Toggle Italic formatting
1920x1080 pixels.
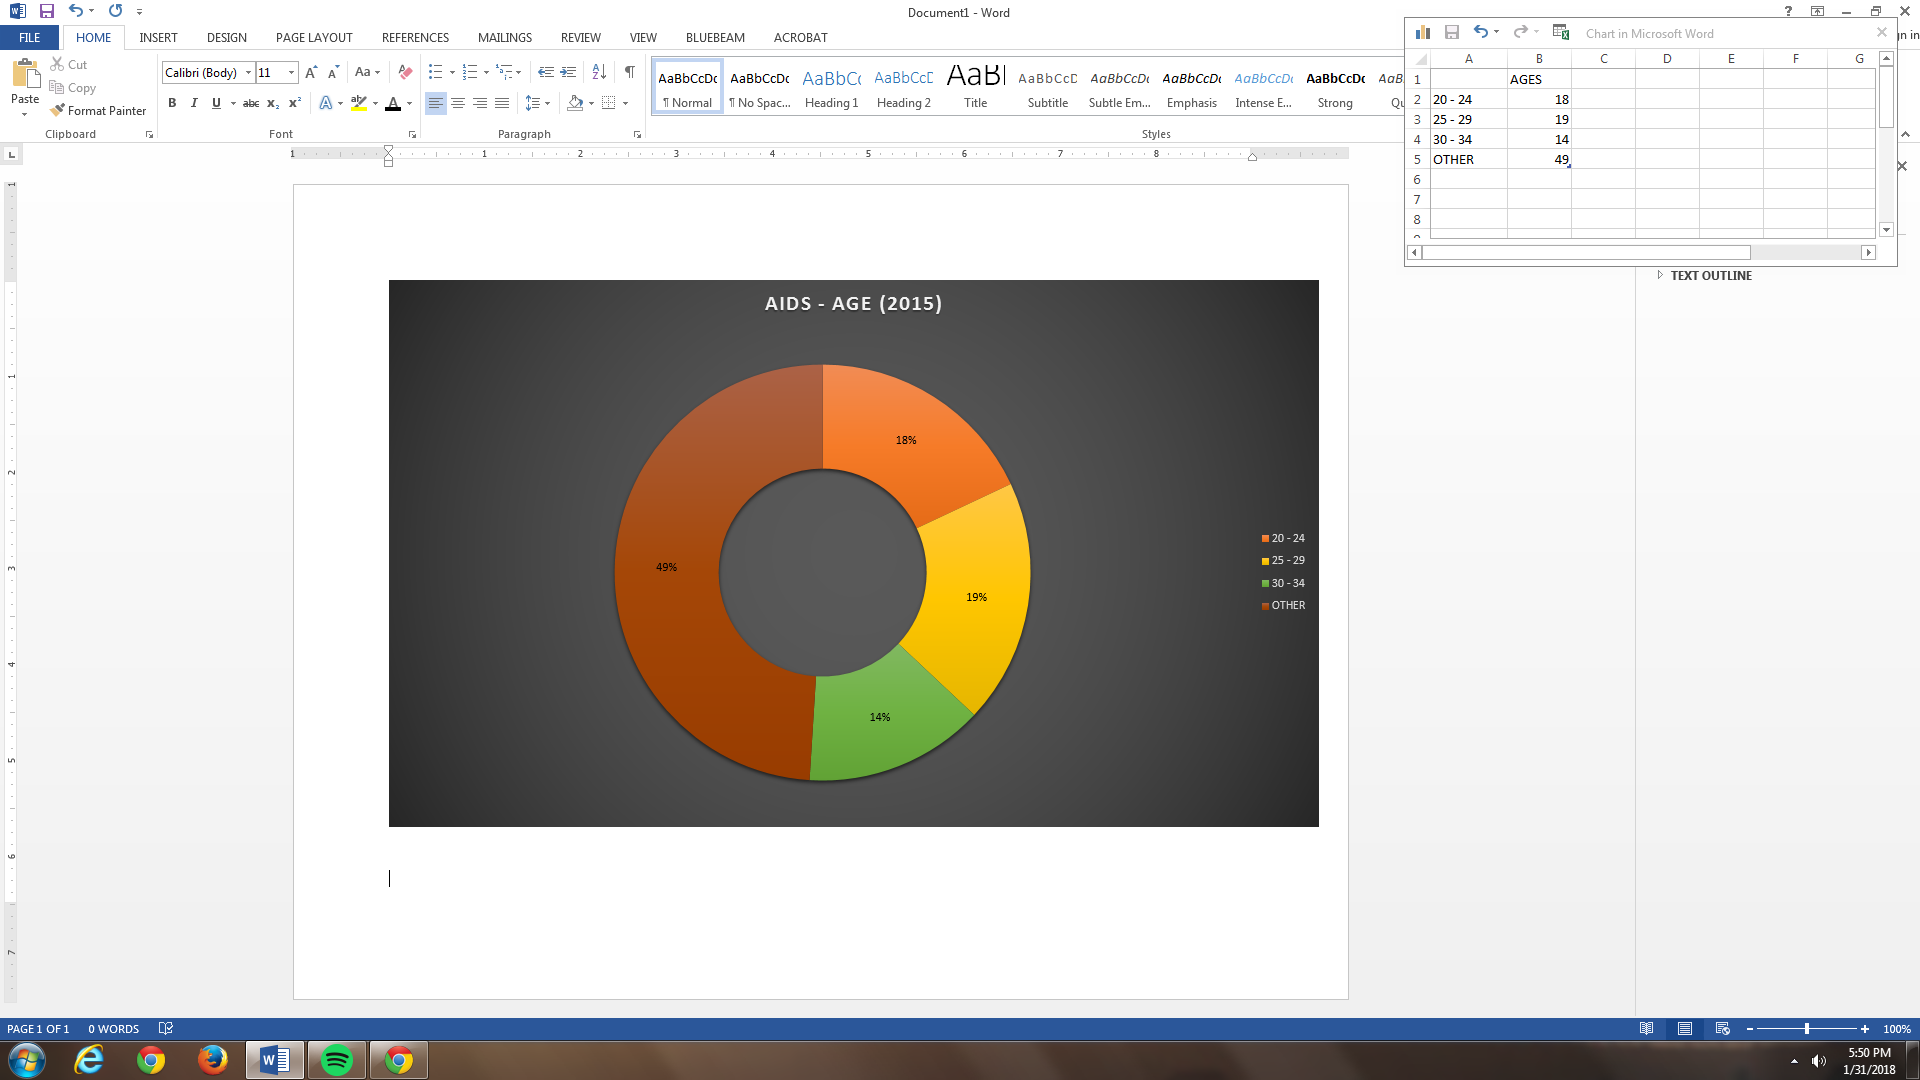(x=194, y=103)
